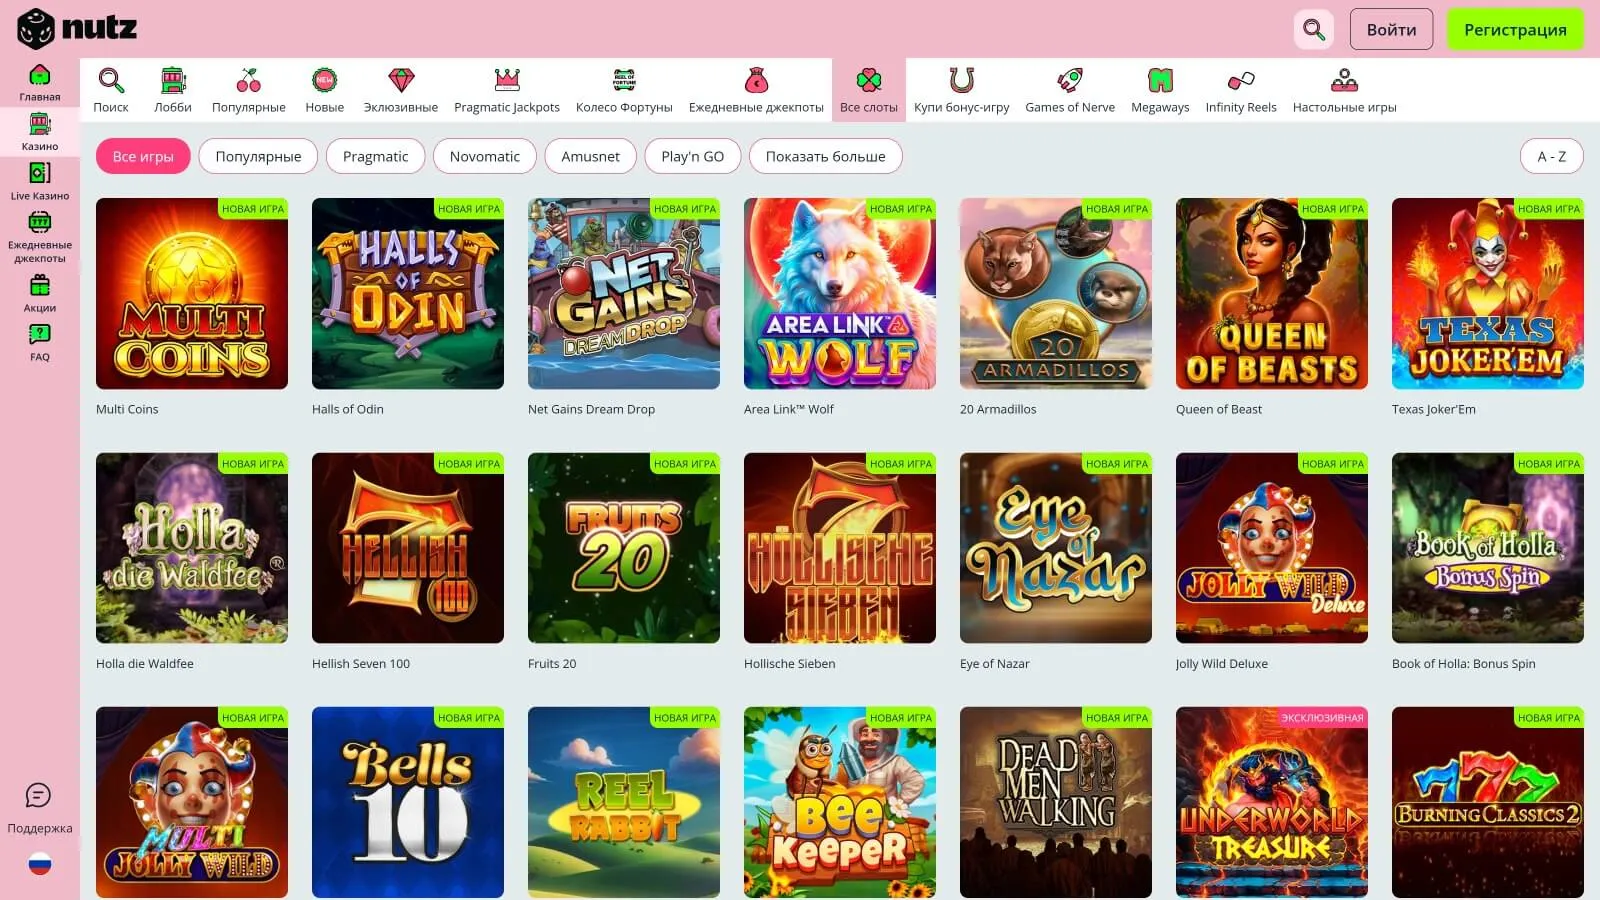Launch the Hellish Seven 100 thumbnail

[x=408, y=548]
